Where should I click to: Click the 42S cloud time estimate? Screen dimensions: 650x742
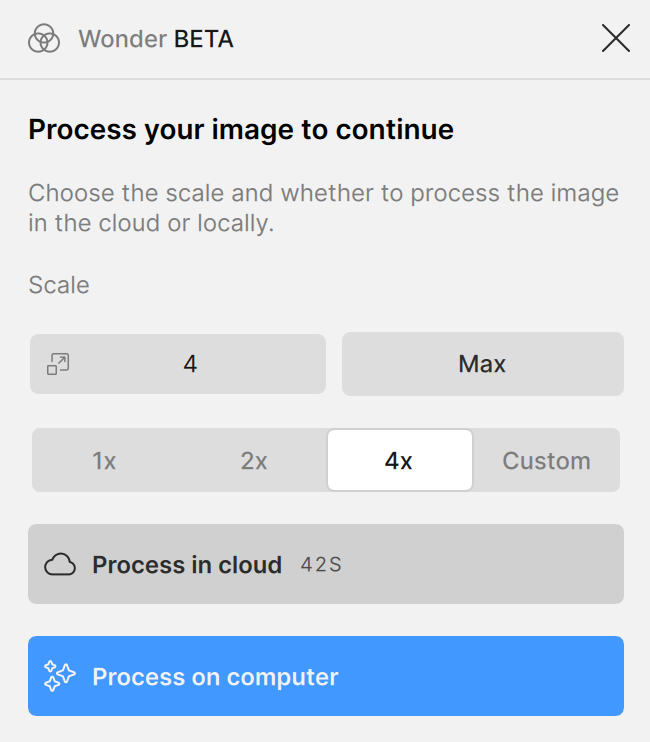[x=321, y=565]
